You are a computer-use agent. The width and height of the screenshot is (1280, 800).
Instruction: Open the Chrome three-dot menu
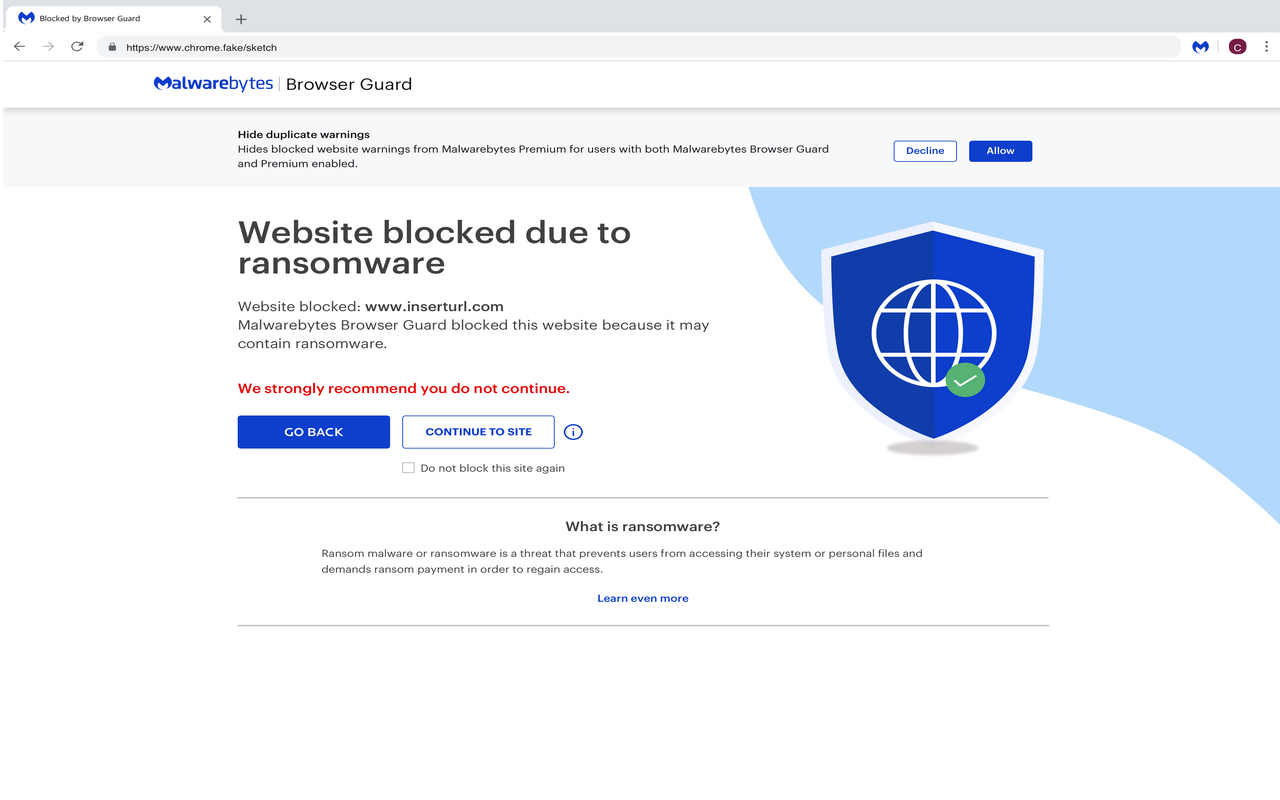[x=1266, y=46]
